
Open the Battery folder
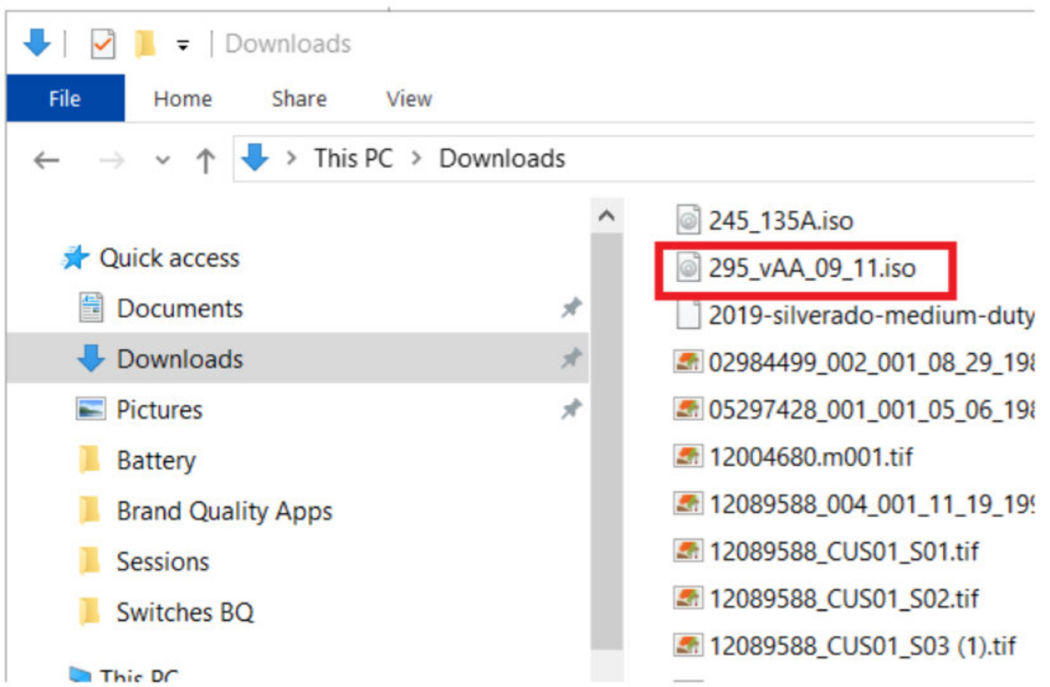[x=156, y=460]
